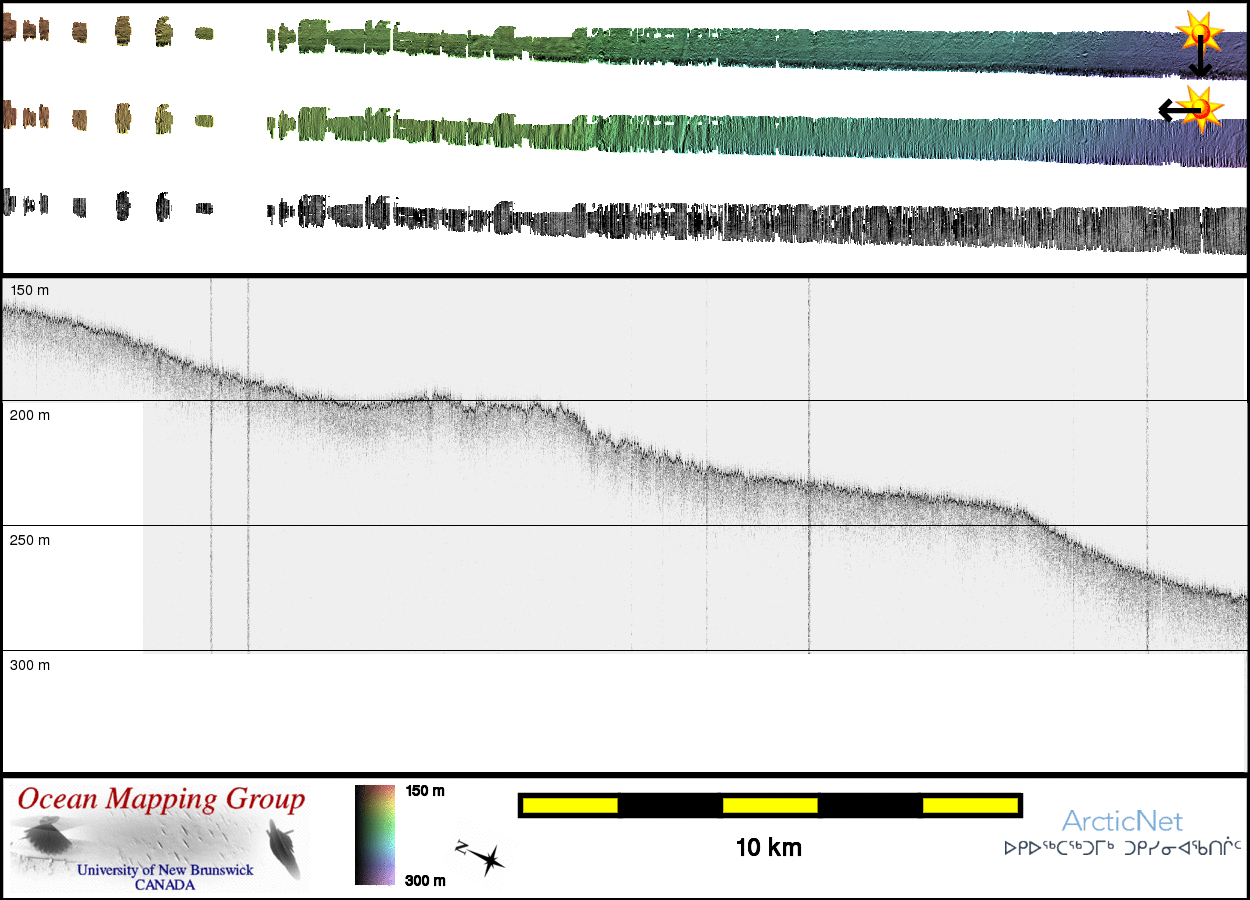Click the black downward illumination arrow
This screenshot has height=900, width=1250.
tap(1200, 62)
